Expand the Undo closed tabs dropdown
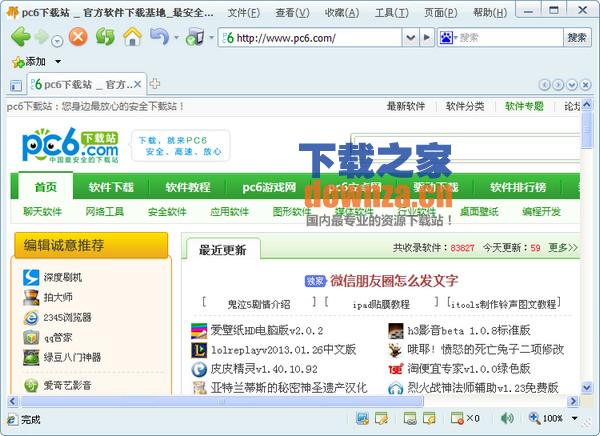 (176, 38)
